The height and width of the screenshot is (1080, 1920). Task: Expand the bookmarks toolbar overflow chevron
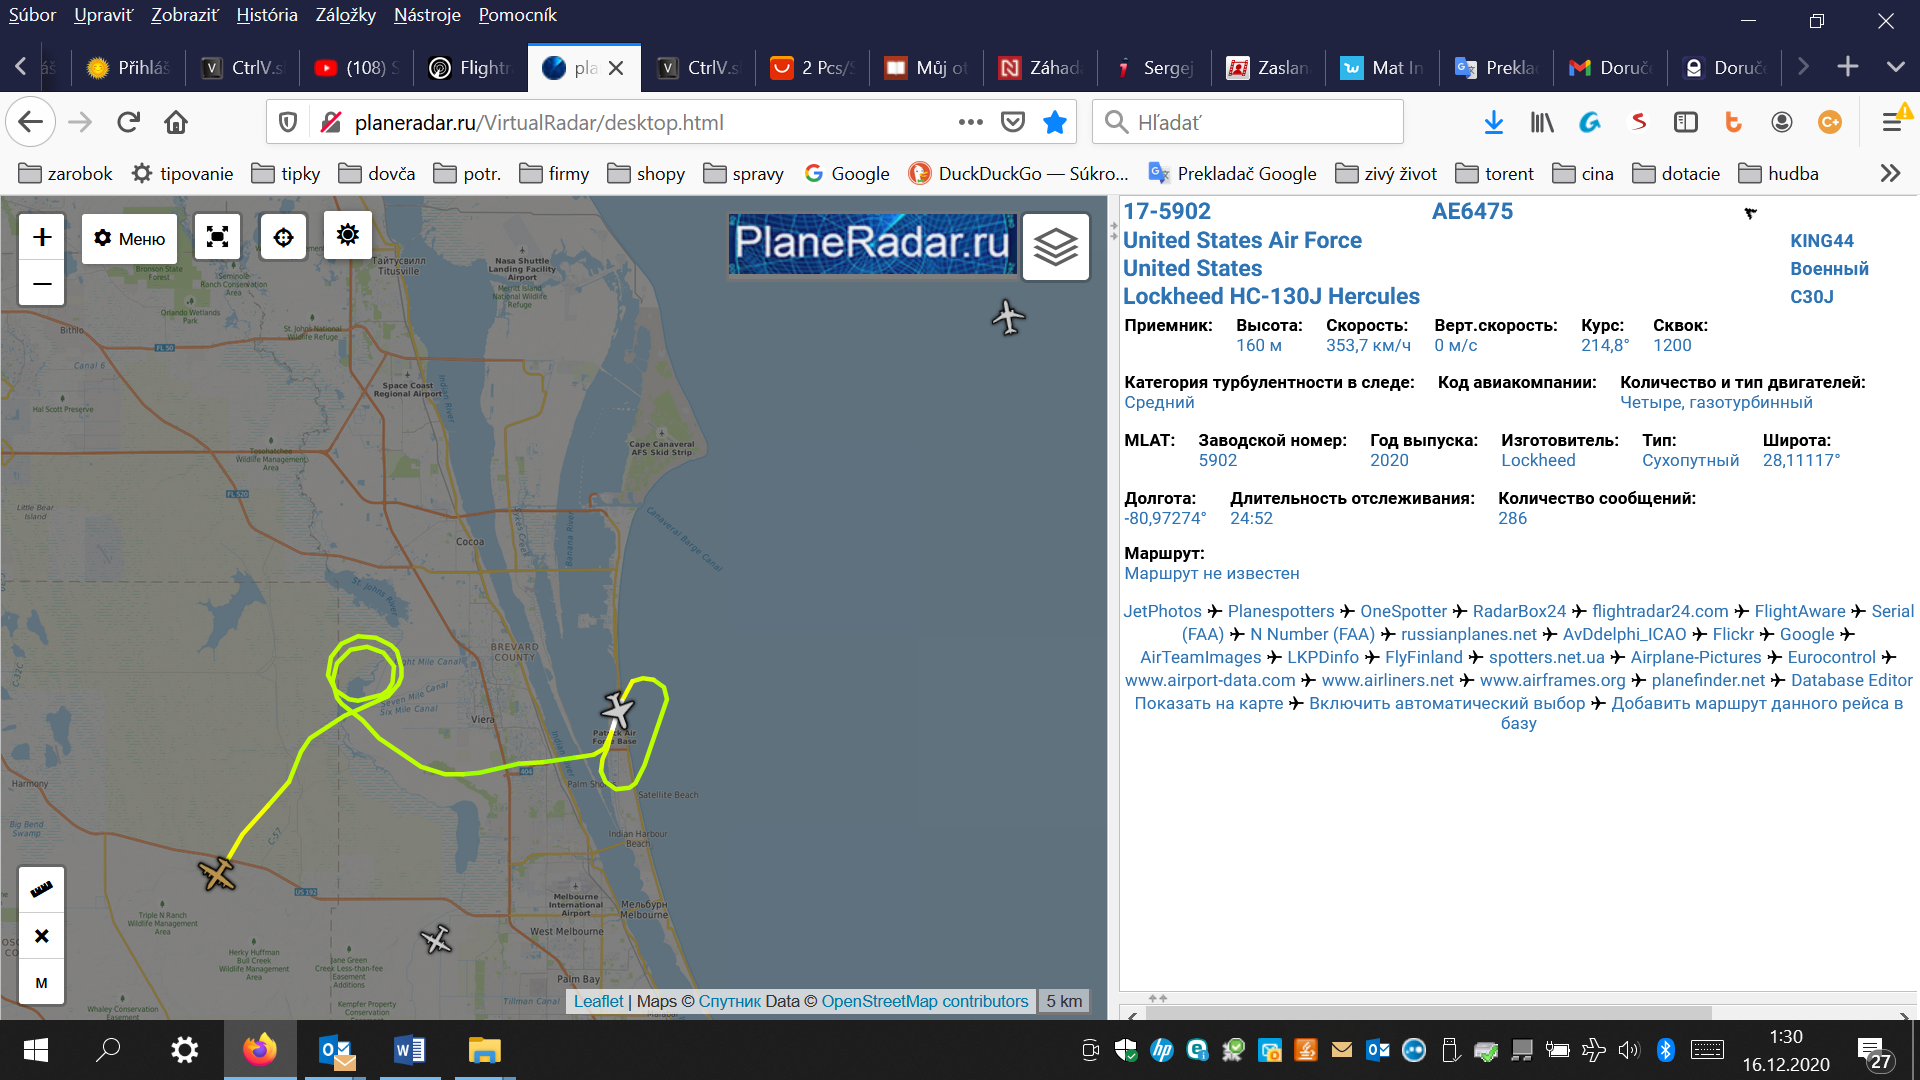click(1889, 173)
